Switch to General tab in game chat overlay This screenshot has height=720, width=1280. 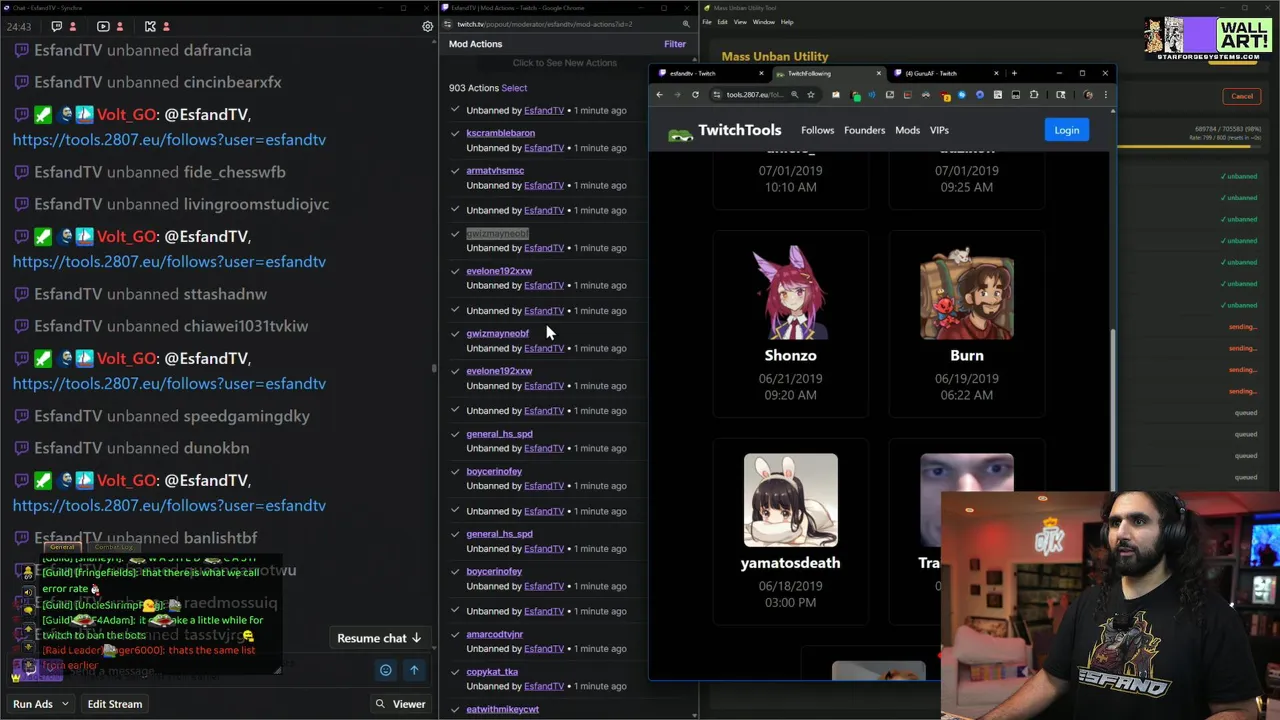63,547
